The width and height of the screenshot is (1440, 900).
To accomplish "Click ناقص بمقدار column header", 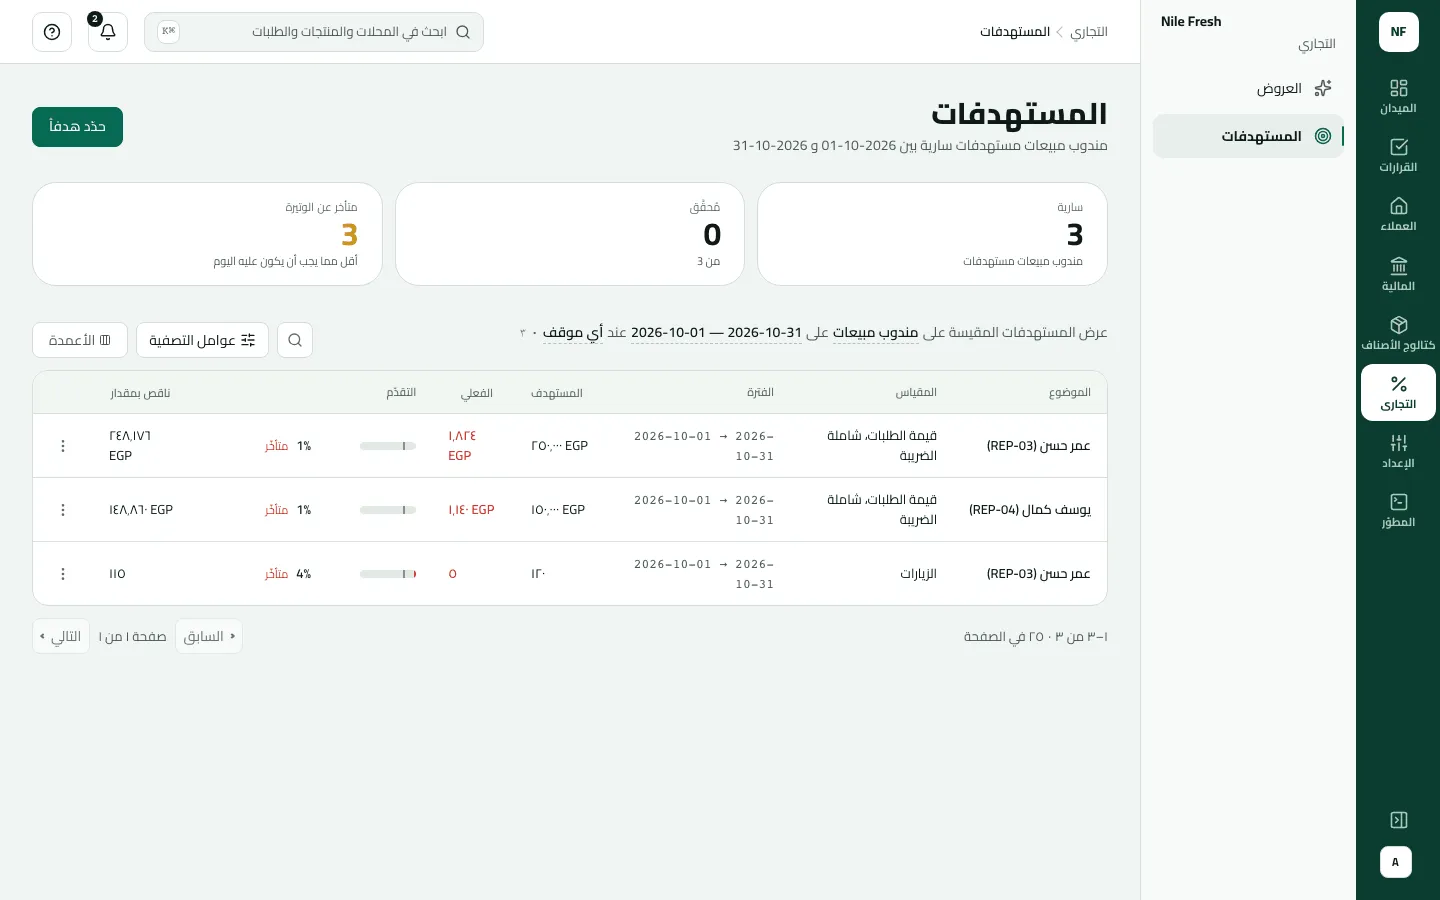I will tap(140, 393).
